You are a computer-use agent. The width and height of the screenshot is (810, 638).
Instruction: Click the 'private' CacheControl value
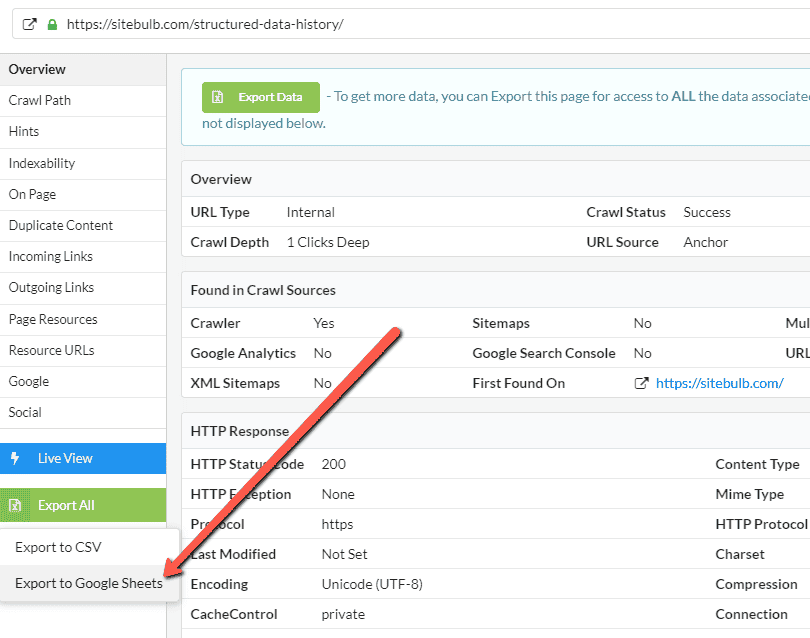(343, 614)
